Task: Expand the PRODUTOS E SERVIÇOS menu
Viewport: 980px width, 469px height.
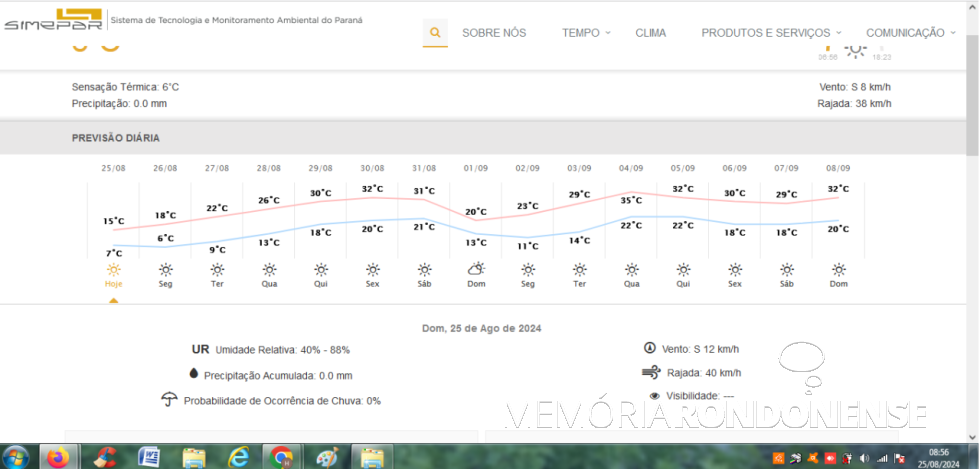Action: point(771,33)
